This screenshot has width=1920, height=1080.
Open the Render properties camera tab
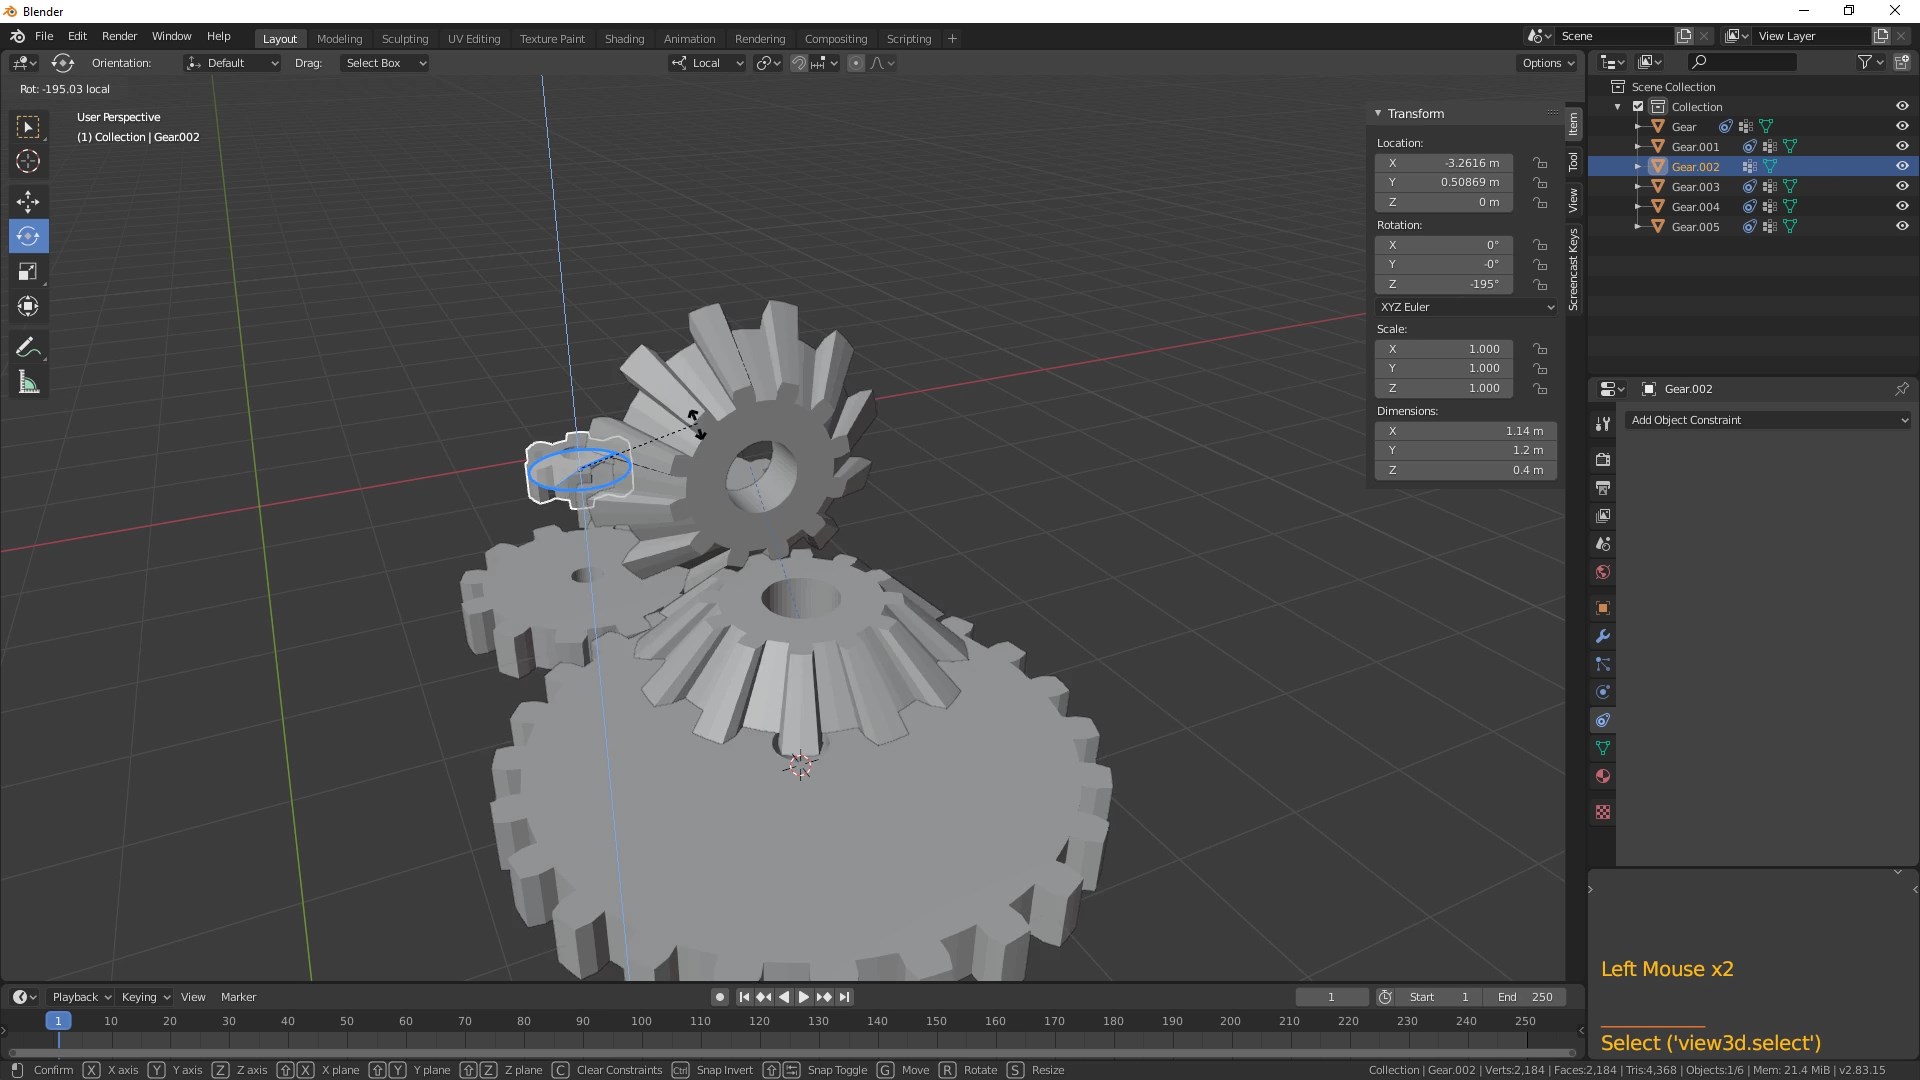click(x=1603, y=460)
